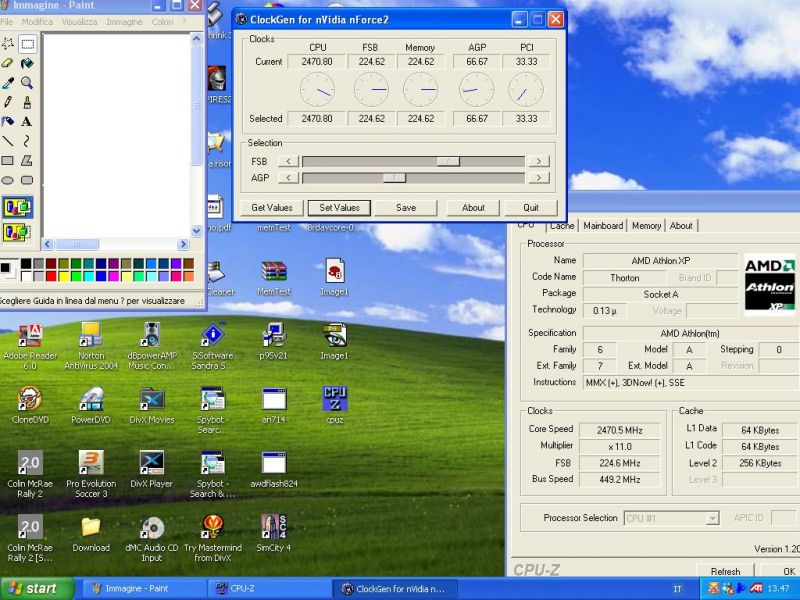Click the Paint canvas vertical scrollbar down arrow
Screen dimensions: 800x600
coord(196,231)
